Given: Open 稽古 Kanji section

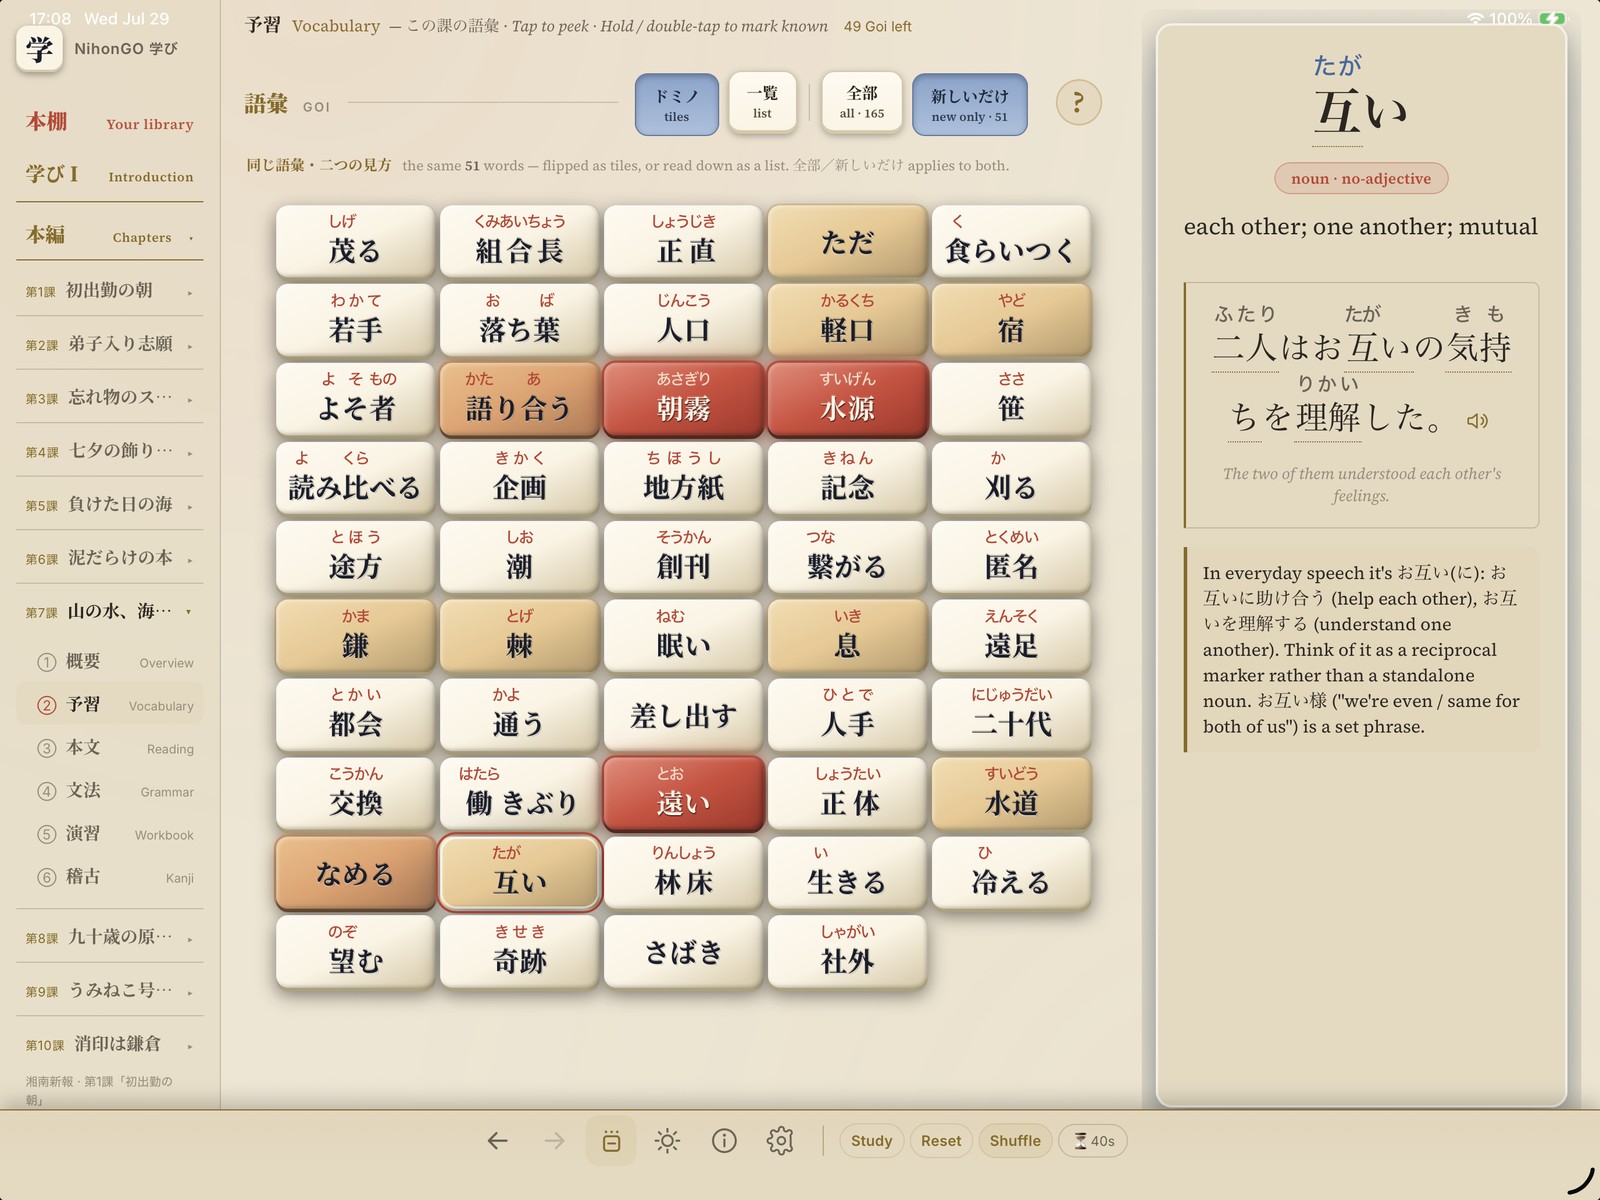Looking at the screenshot, I should click(110, 877).
